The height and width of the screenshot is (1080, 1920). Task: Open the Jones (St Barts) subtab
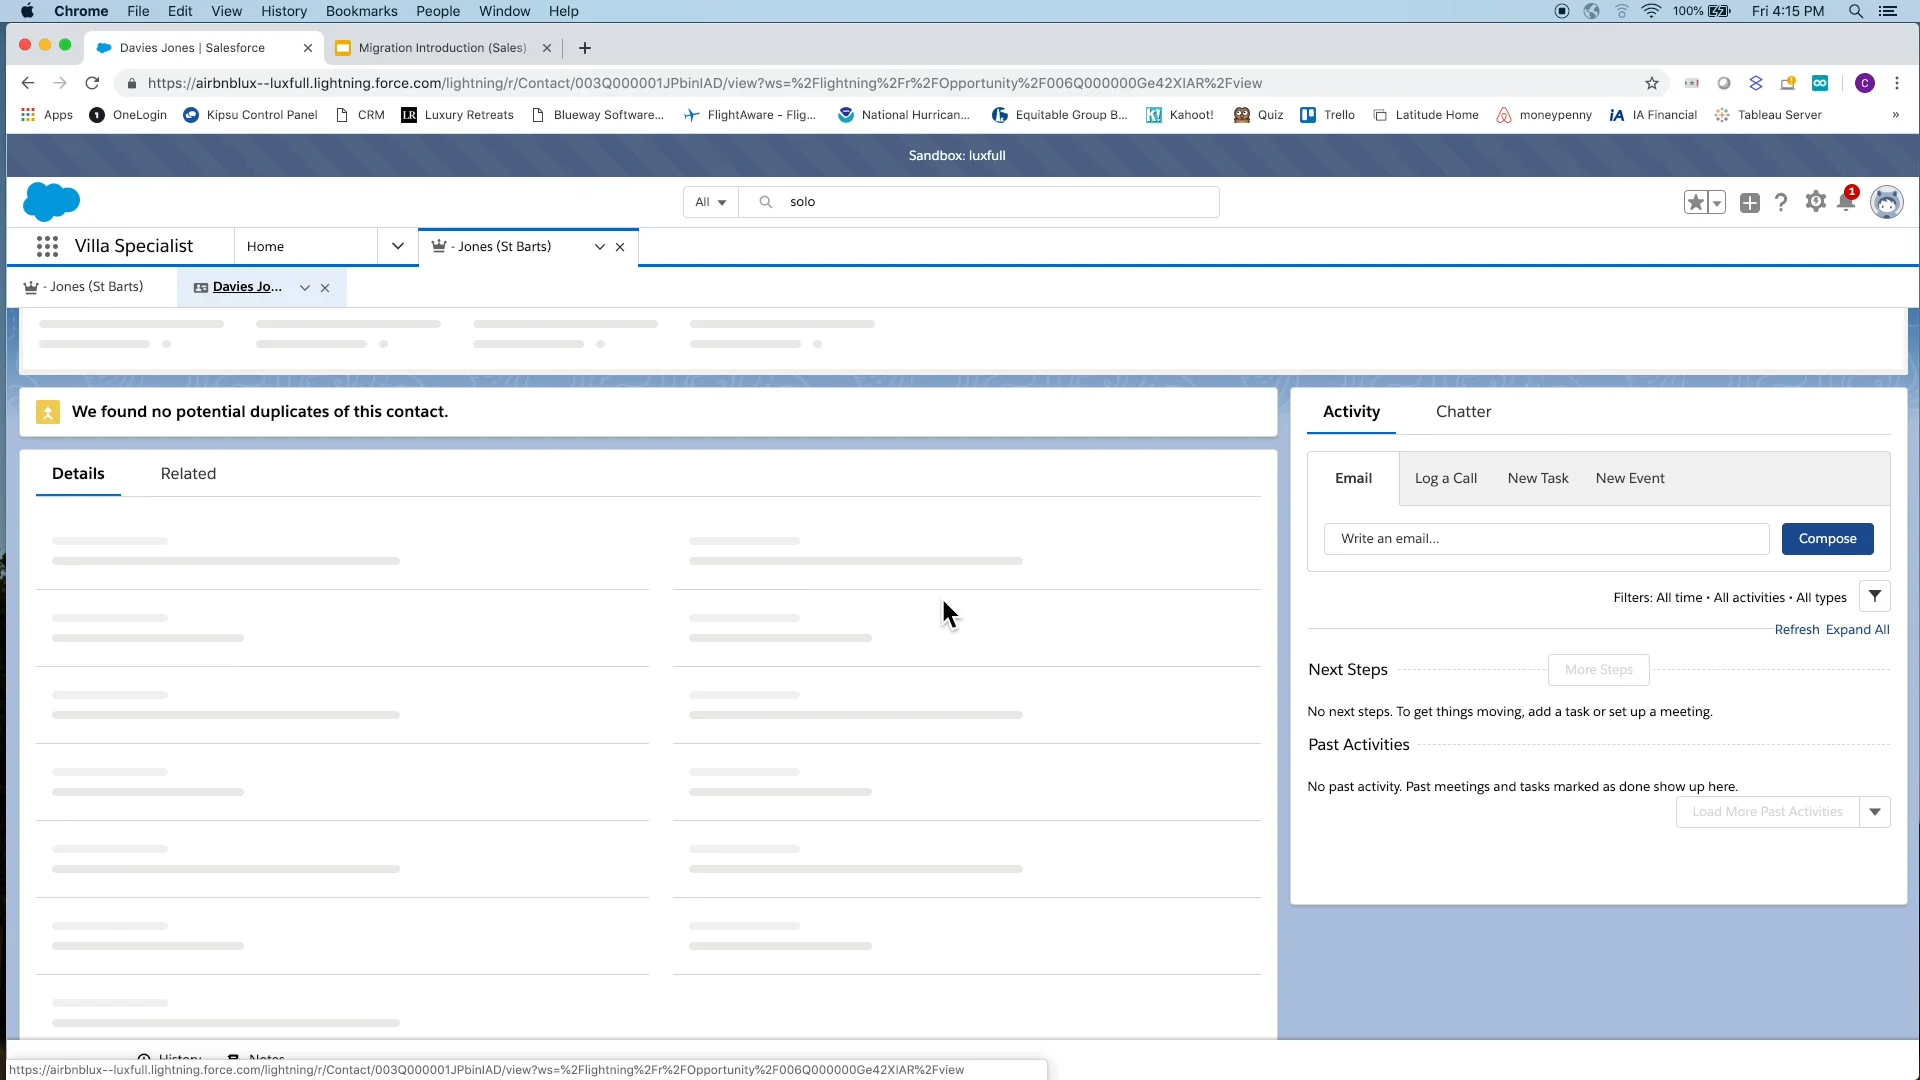tap(84, 287)
